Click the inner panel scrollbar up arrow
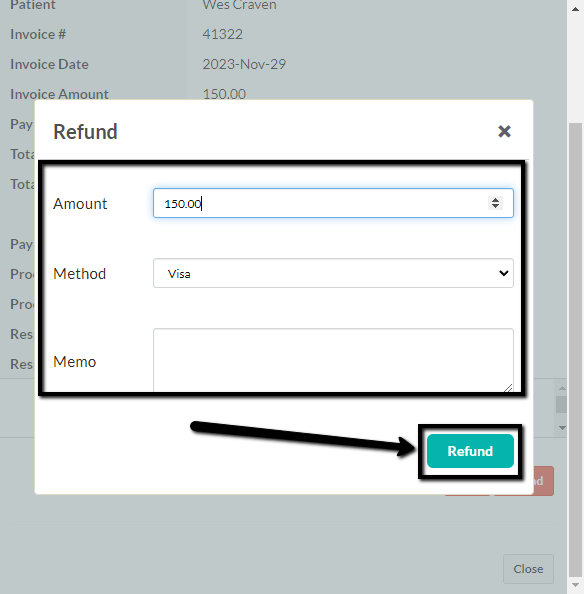The height and width of the screenshot is (594, 584). pos(562,388)
